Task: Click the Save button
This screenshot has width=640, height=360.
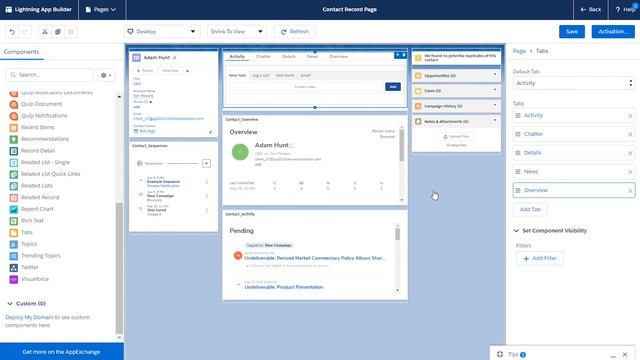Action: pyautogui.click(x=572, y=31)
